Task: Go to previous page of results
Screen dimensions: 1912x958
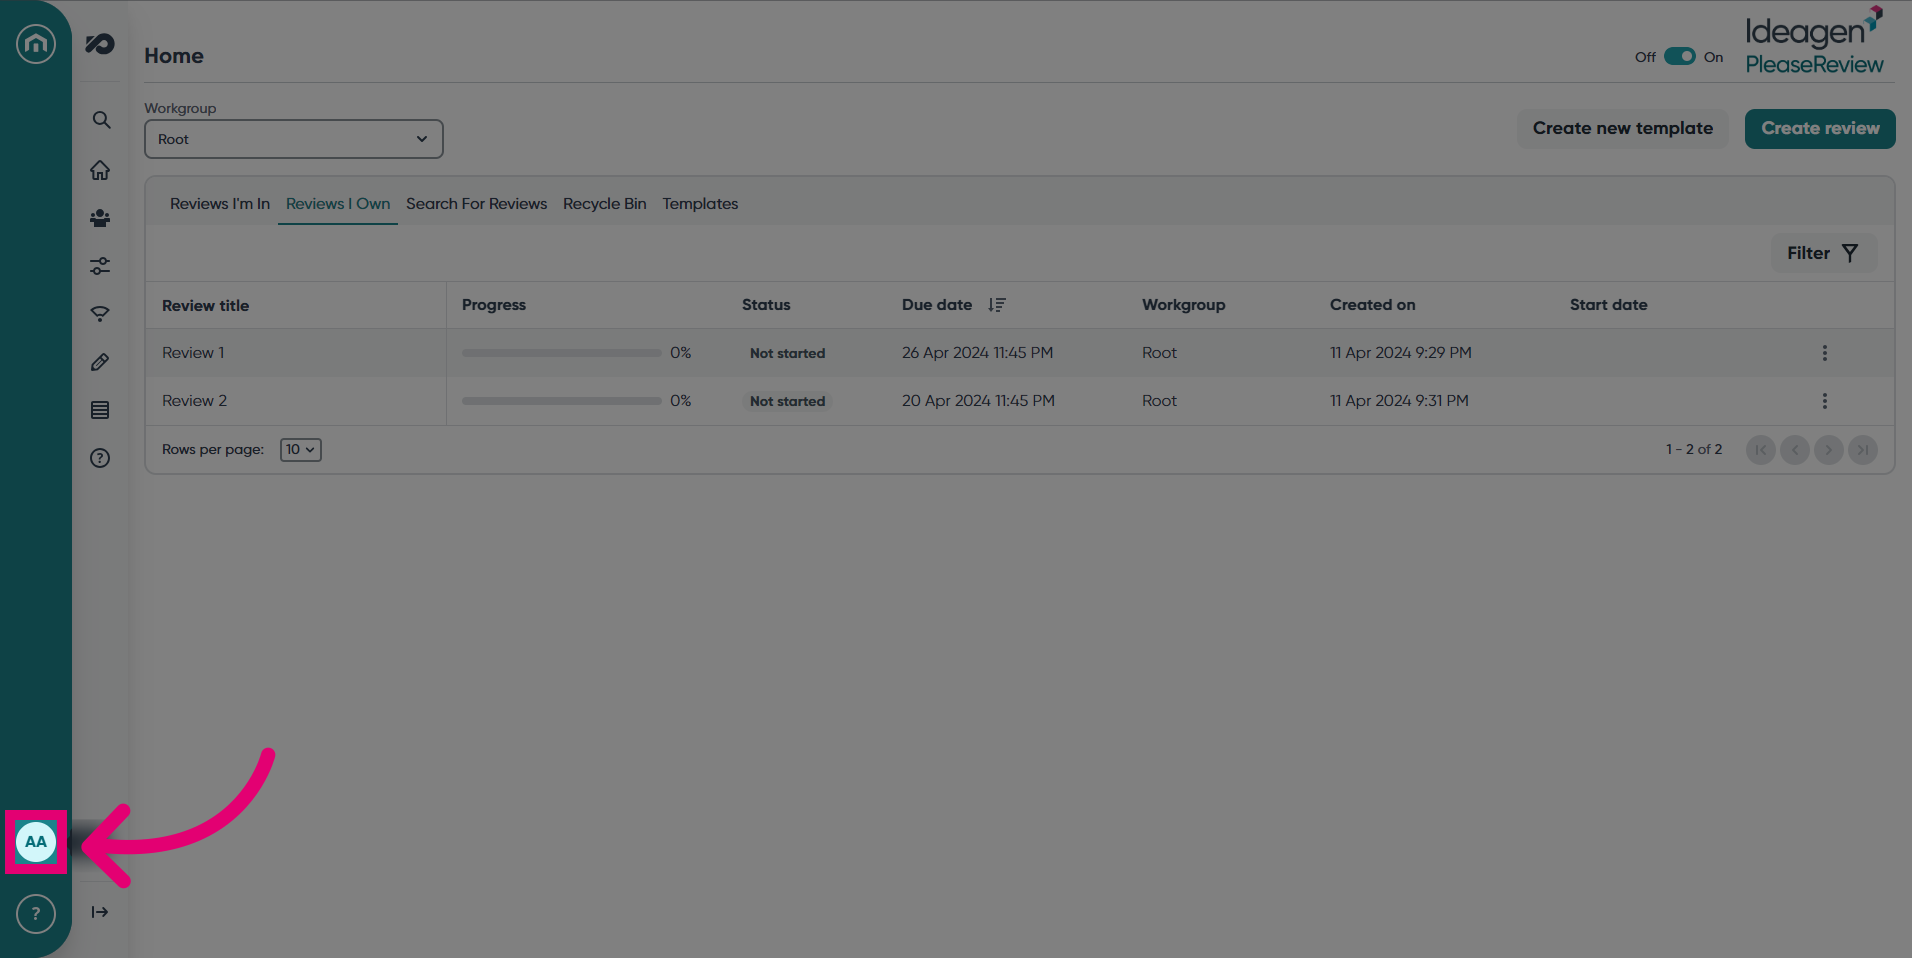Action: pos(1795,450)
